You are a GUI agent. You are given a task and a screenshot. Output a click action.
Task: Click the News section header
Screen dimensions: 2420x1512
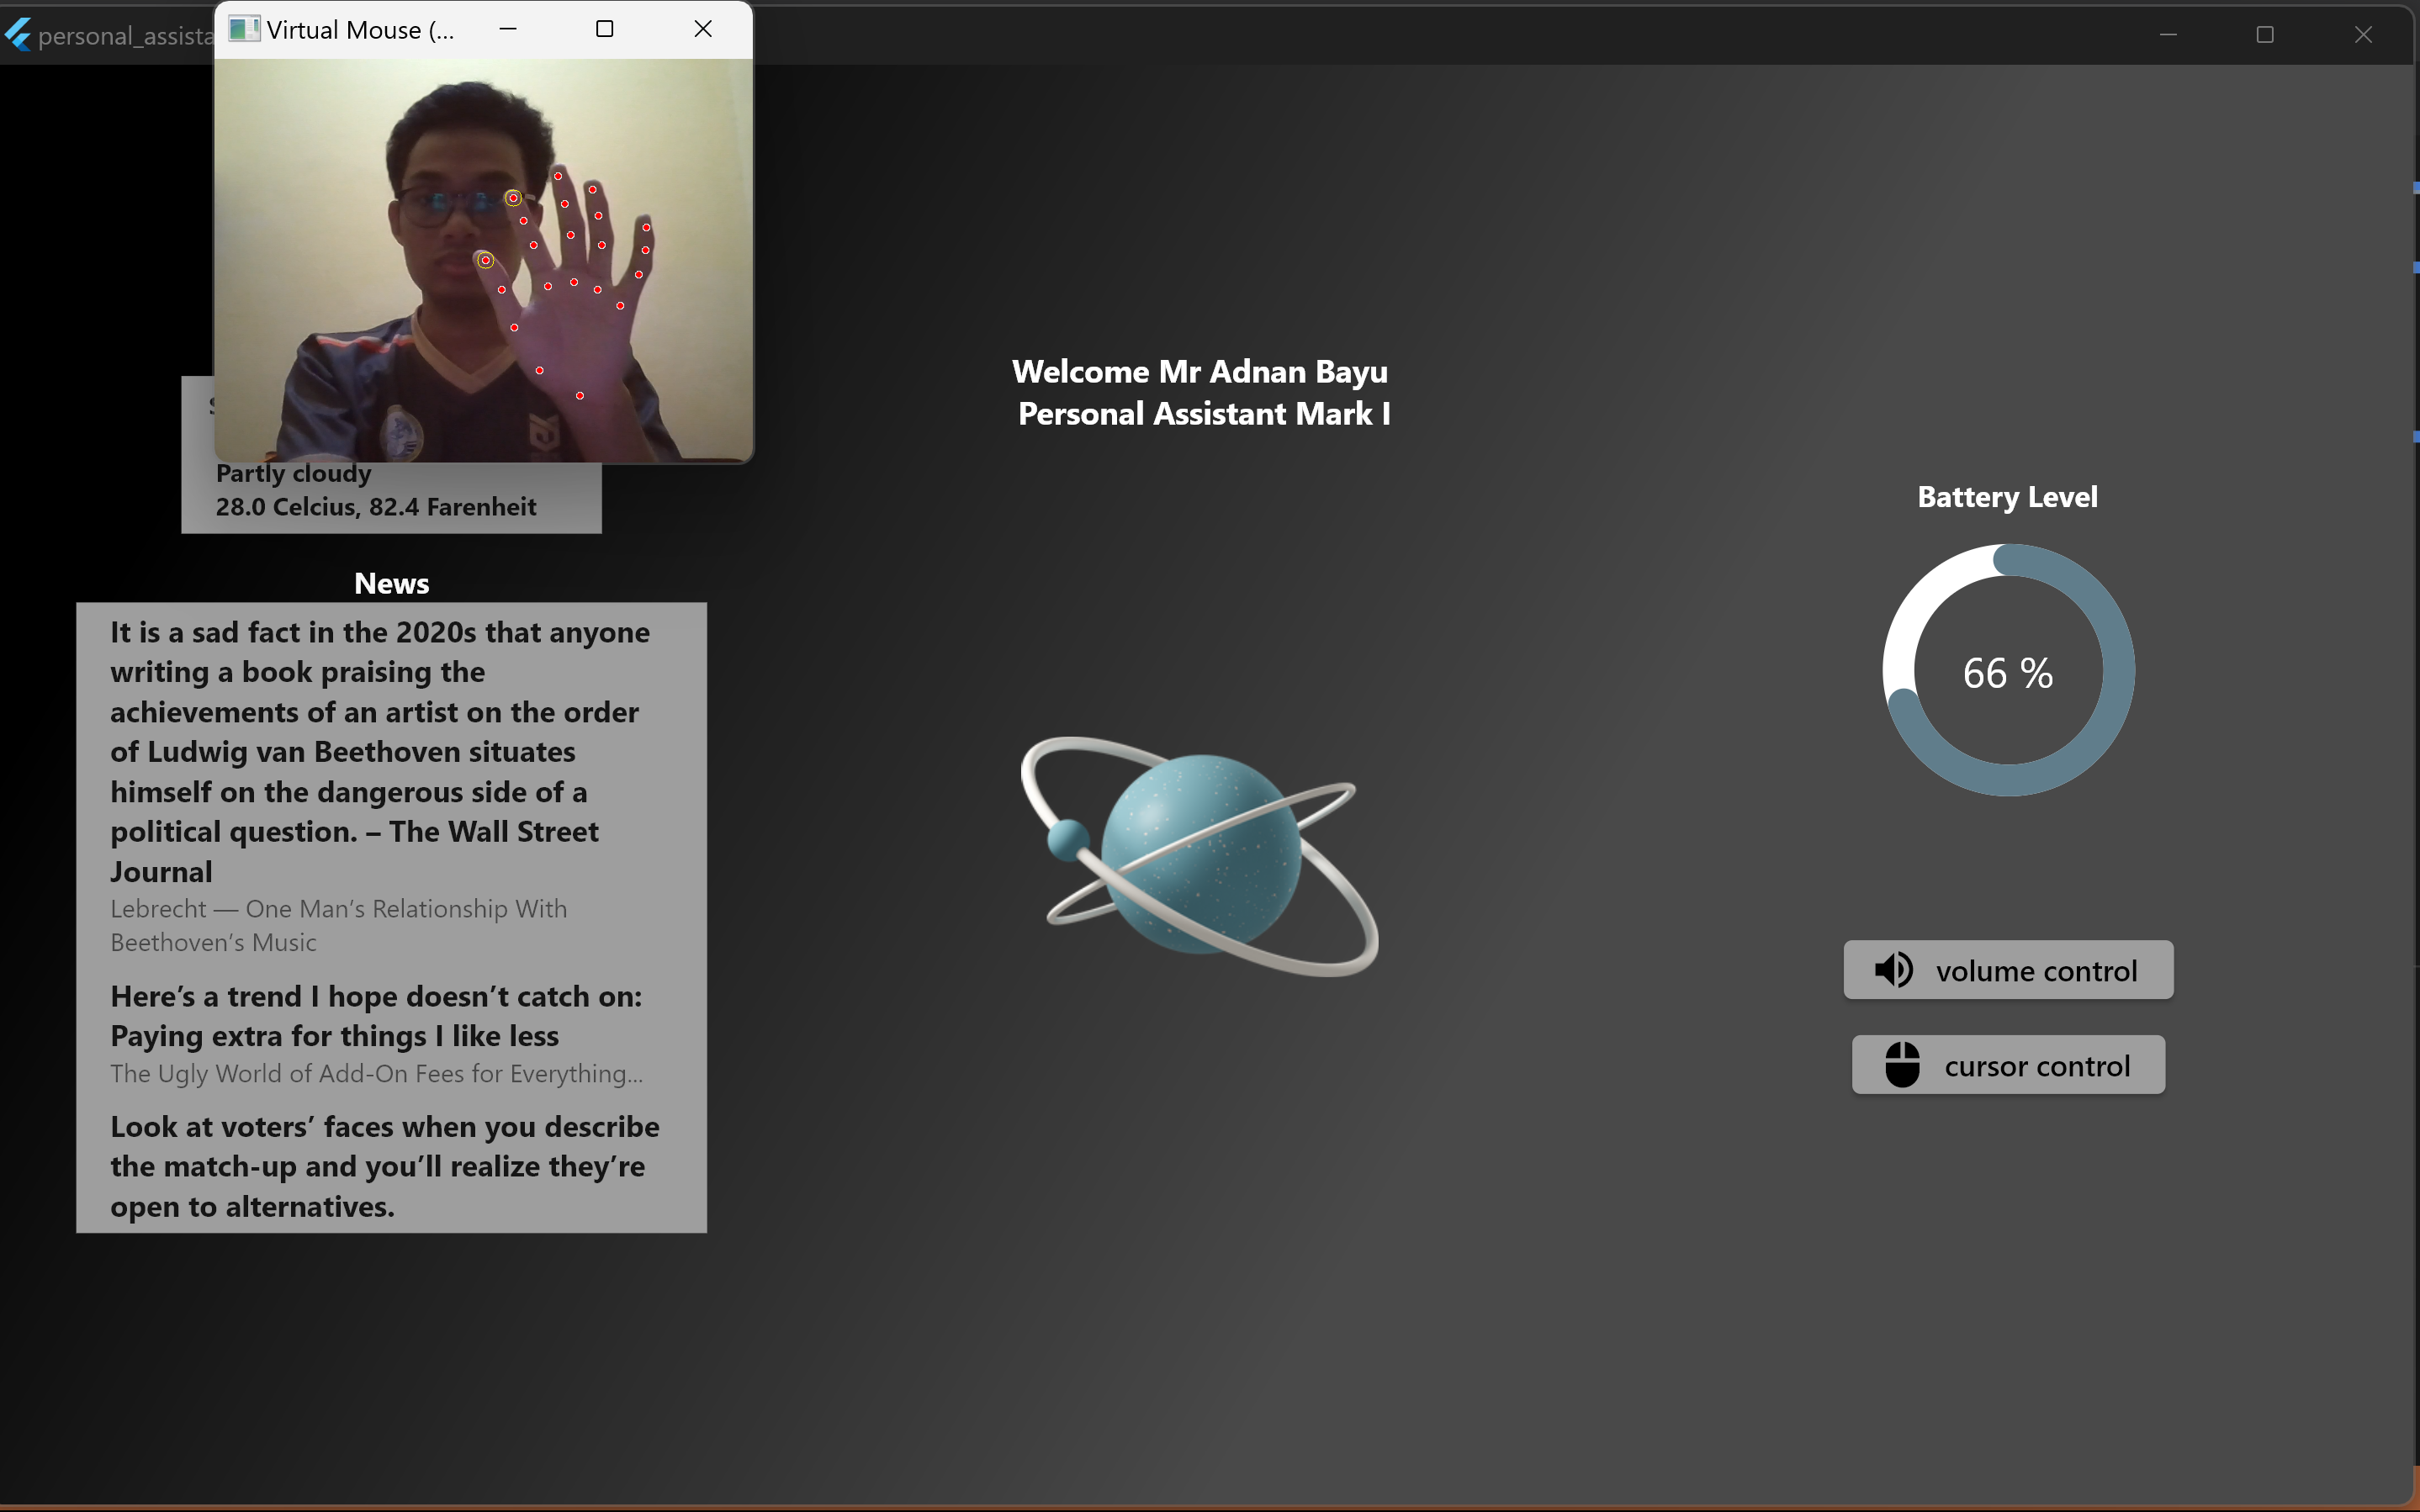coord(391,583)
